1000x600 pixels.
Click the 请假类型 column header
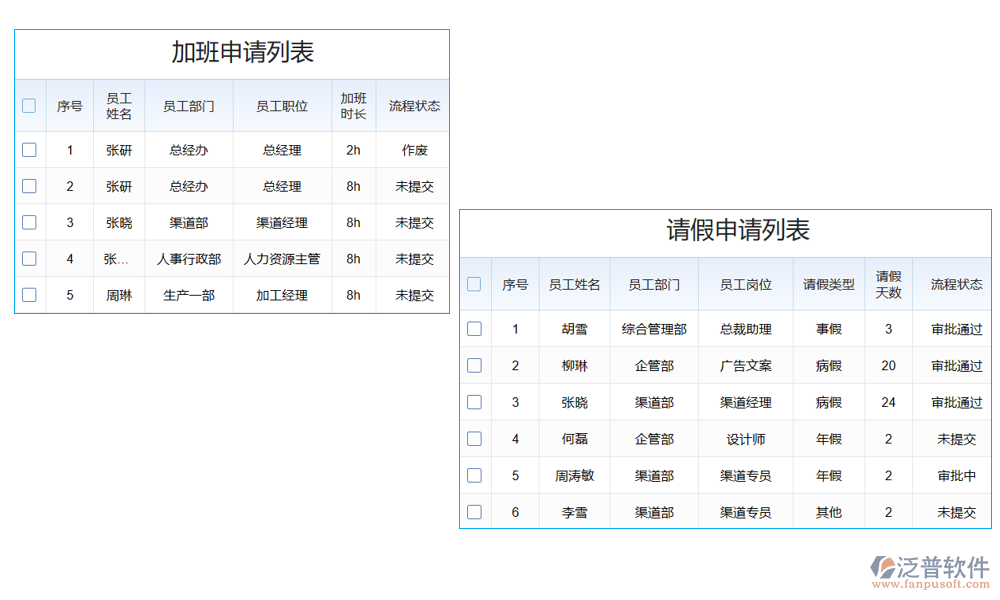click(828, 283)
